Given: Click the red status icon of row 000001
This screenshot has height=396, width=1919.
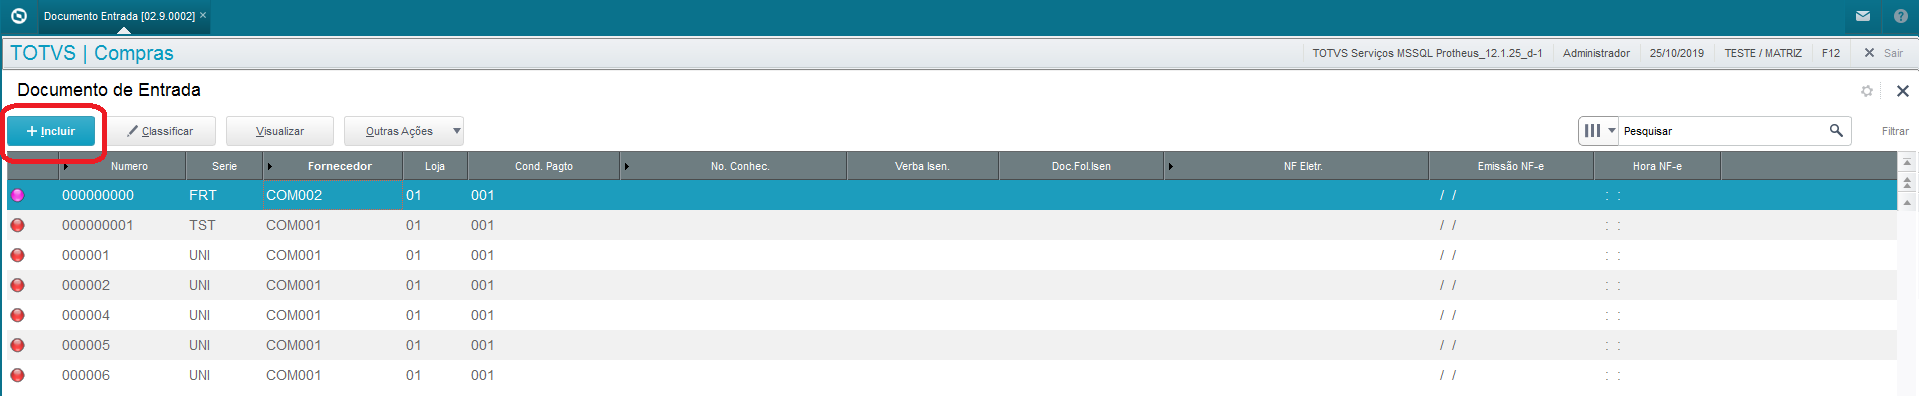Looking at the screenshot, I should tap(17, 255).
